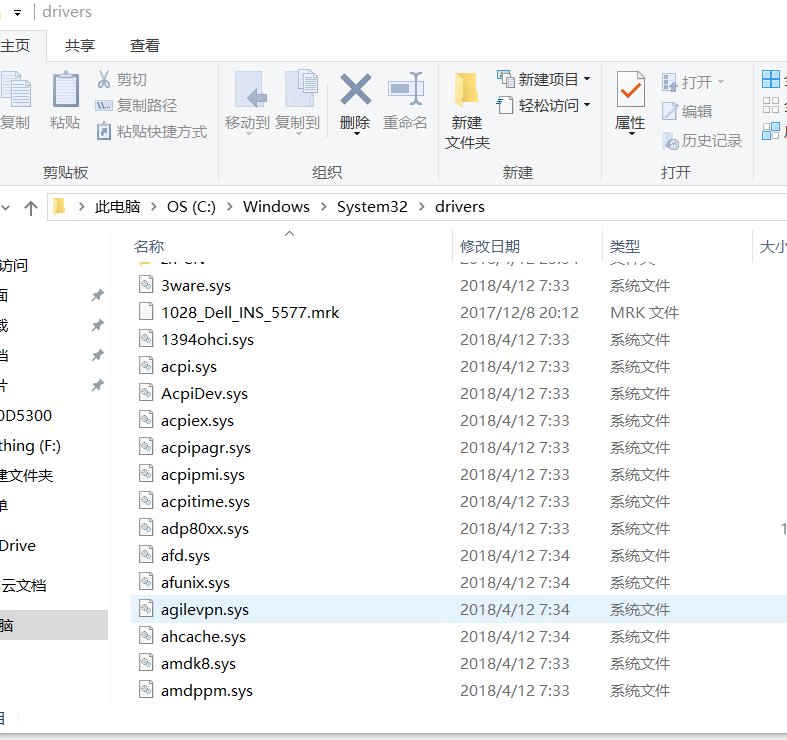
Task: Open Easy access (轻松访问) dropdown
Action: pos(587,105)
